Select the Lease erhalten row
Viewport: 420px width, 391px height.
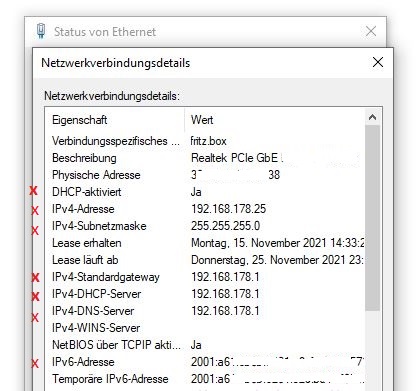pyautogui.click(x=205, y=243)
